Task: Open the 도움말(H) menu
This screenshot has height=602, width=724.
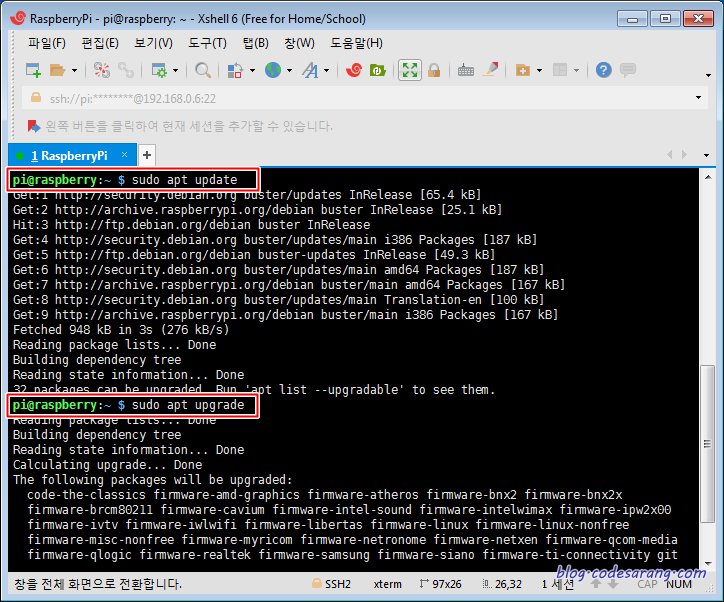Action: tap(356, 43)
